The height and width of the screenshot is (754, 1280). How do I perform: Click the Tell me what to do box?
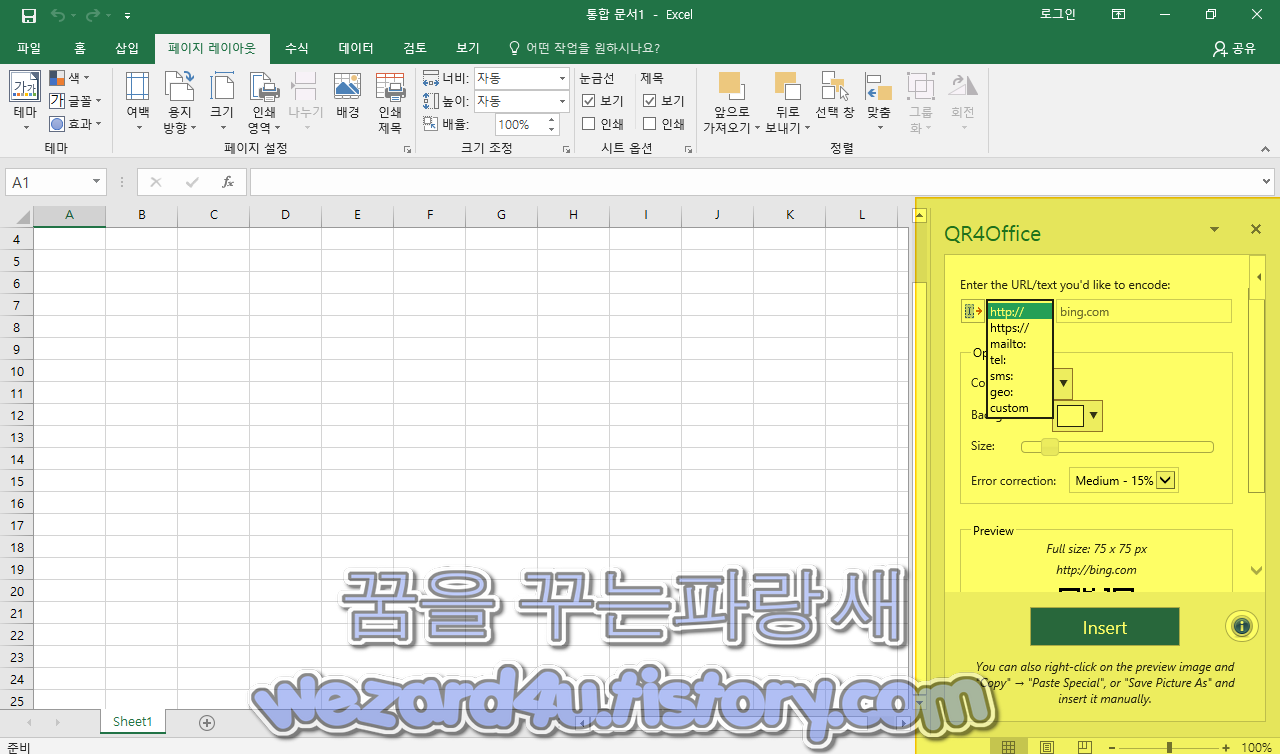[585, 48]
